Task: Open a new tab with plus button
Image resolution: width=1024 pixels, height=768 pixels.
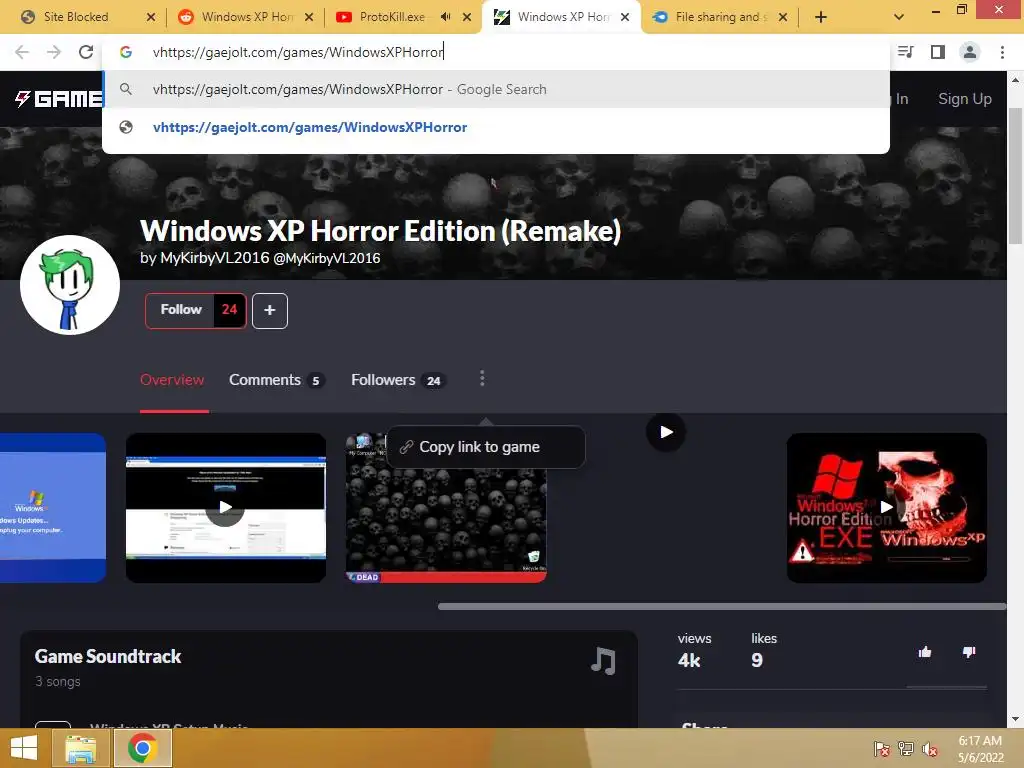Action: [821, 17]
